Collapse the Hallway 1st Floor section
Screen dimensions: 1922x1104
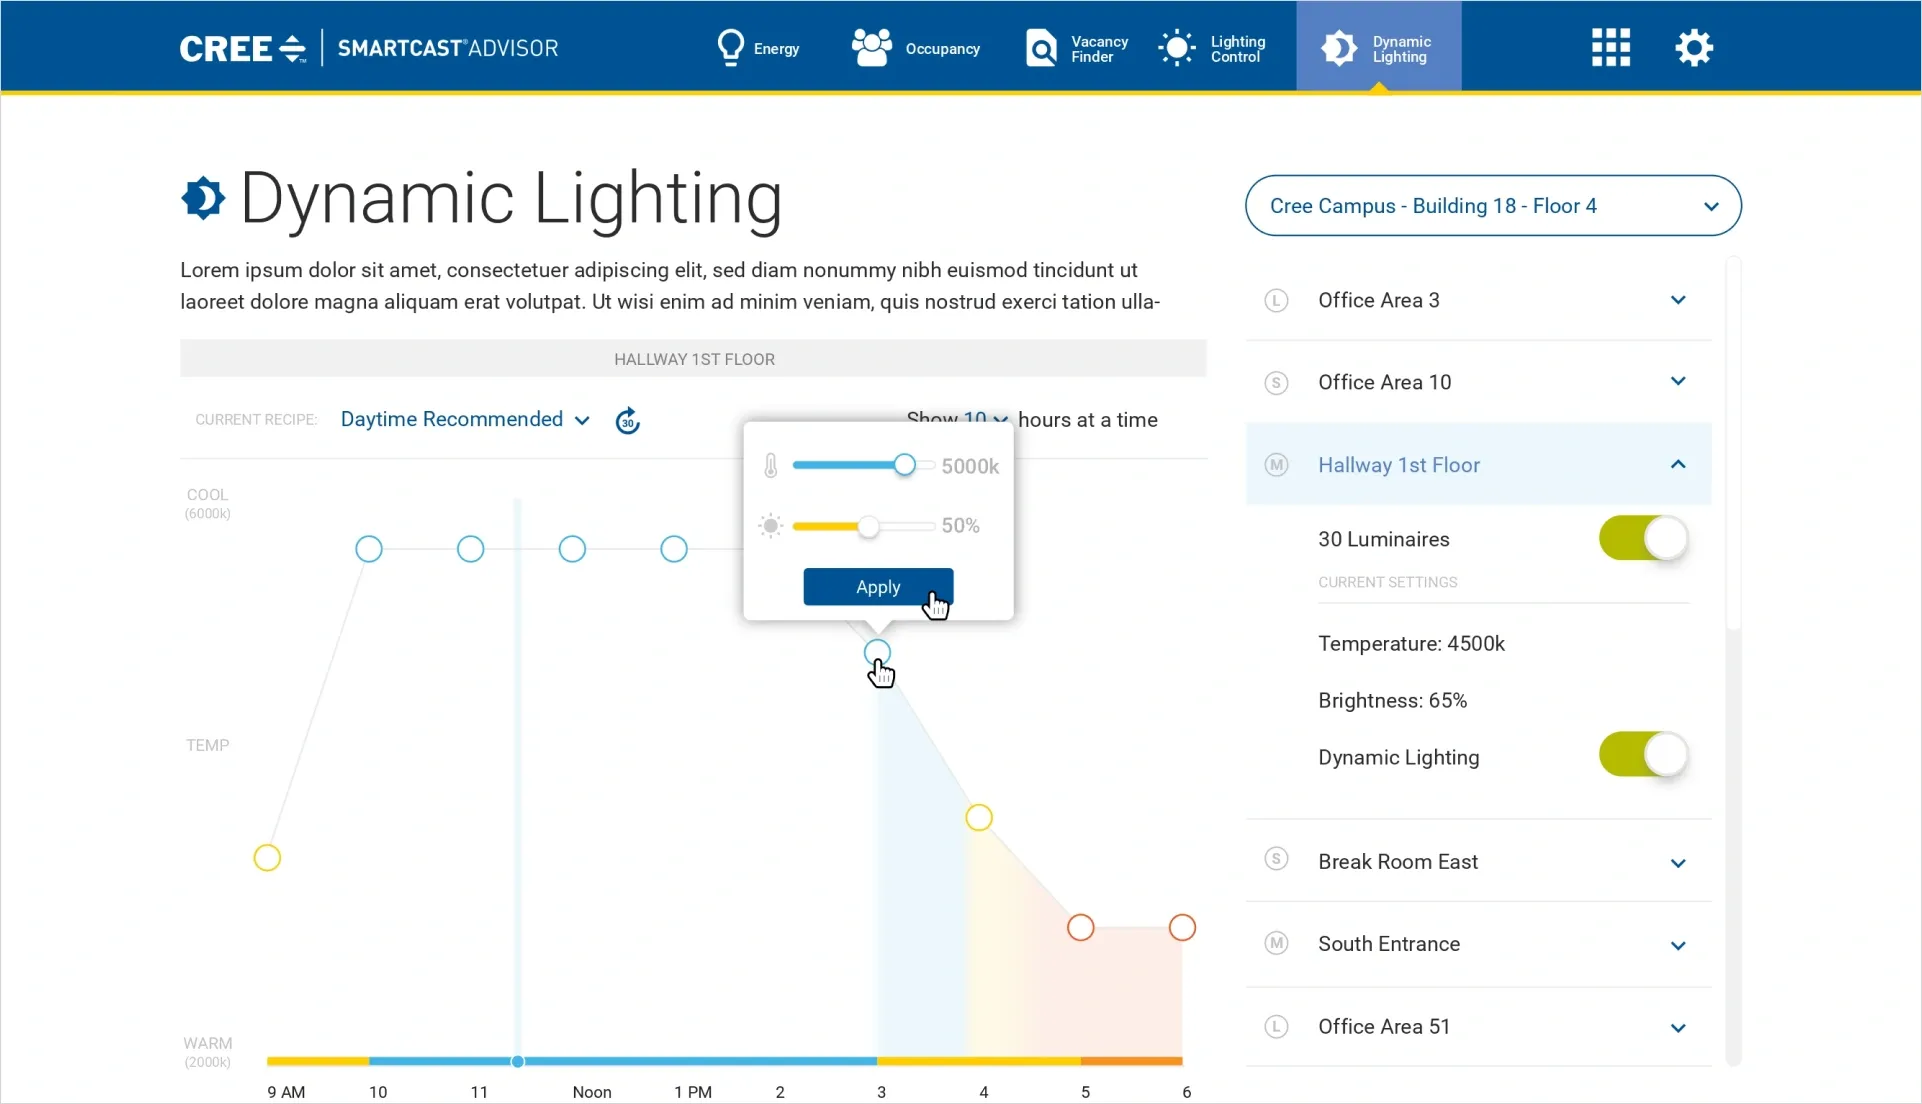[1678, 464]
